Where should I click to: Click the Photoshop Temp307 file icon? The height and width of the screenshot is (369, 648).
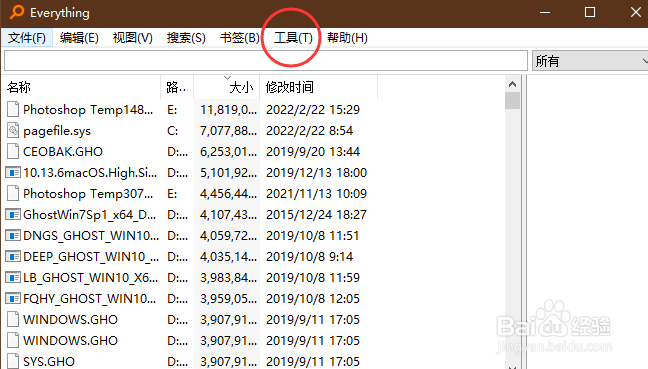point(13,193)
